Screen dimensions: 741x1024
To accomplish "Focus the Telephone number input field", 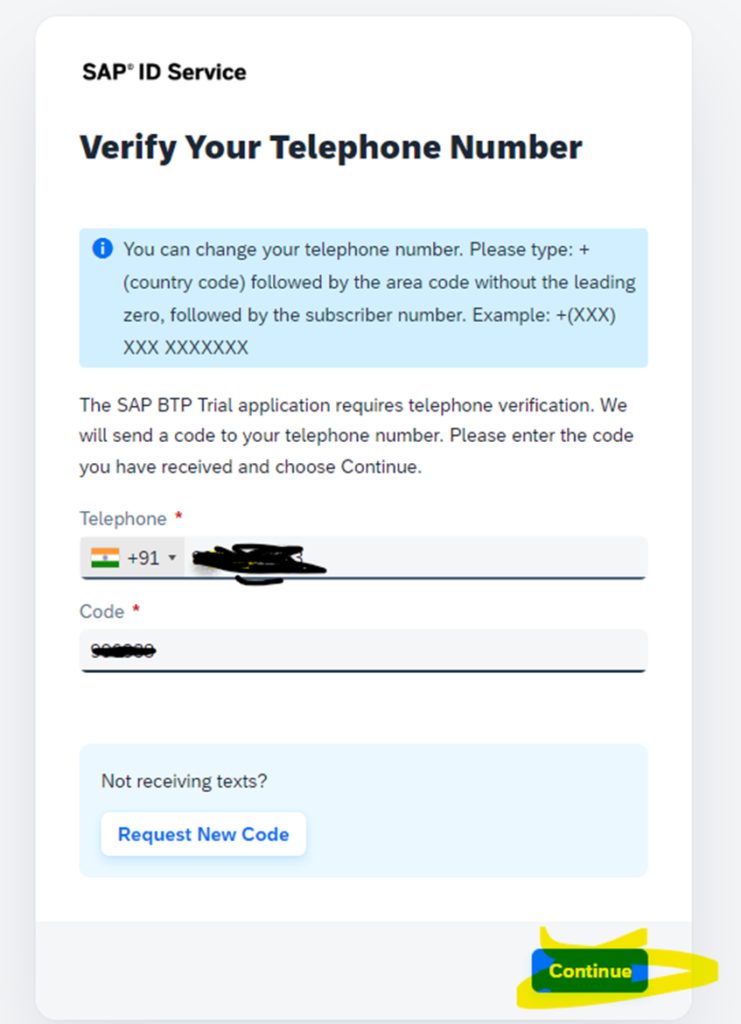I will point(415,558).
